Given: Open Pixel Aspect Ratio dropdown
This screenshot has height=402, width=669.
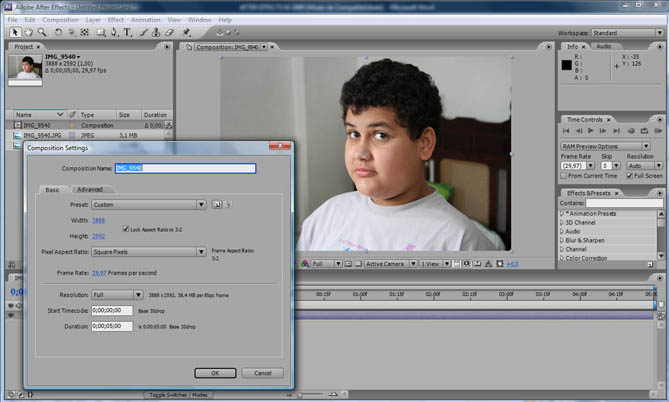Looking at the screenshot, I should click(x=149, y=252).
